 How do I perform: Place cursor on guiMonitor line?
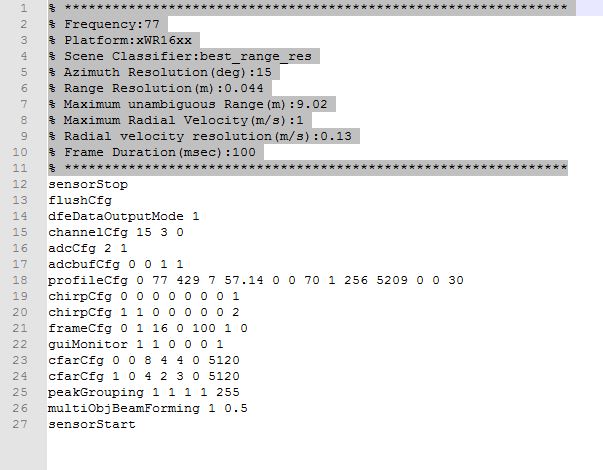(x=136, y=344)
